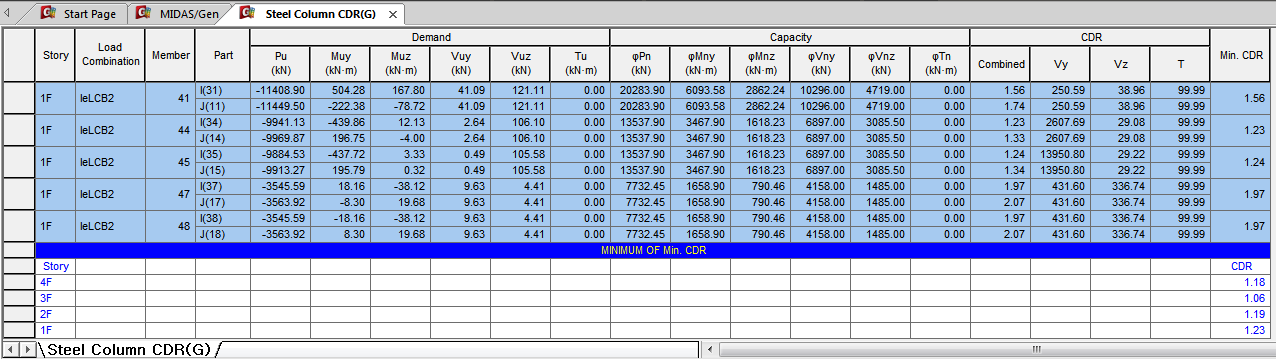
Task: Select the φPn (kN) capacity header
Action: coord(640,64)
